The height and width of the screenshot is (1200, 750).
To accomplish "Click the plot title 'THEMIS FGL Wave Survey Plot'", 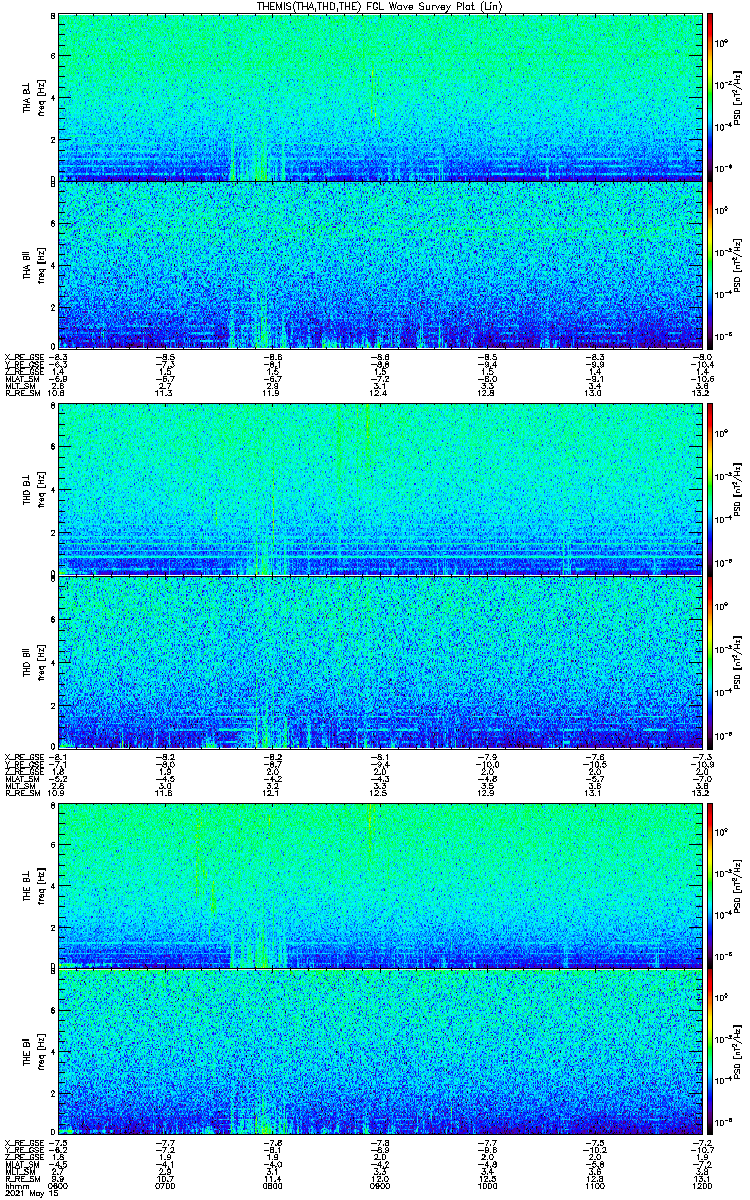I will (381, 6).
